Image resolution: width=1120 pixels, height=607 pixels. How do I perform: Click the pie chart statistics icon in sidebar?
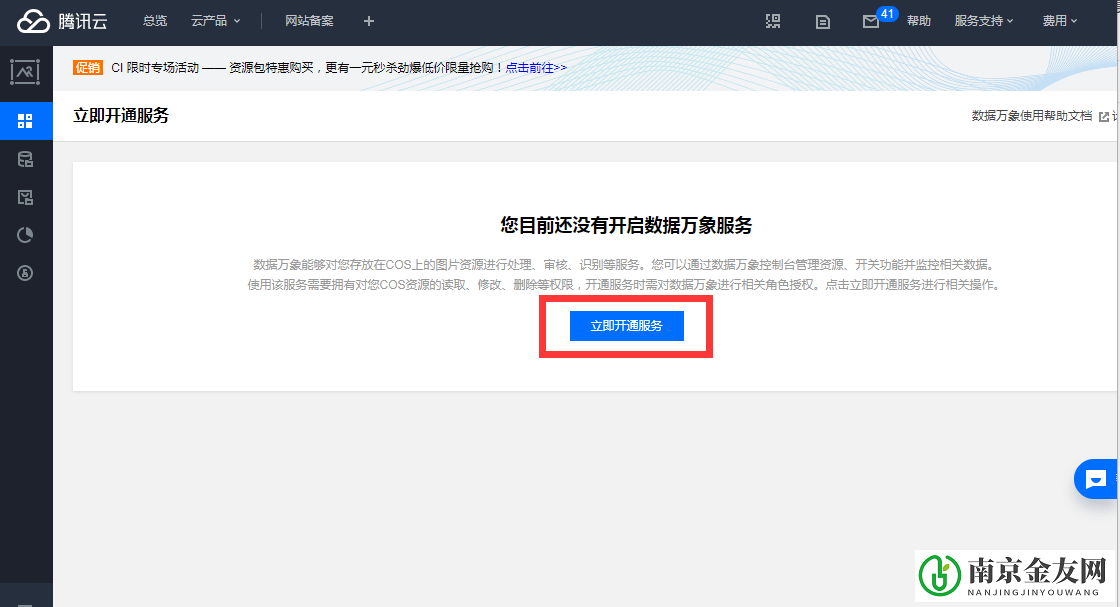(x=26, y=234)
